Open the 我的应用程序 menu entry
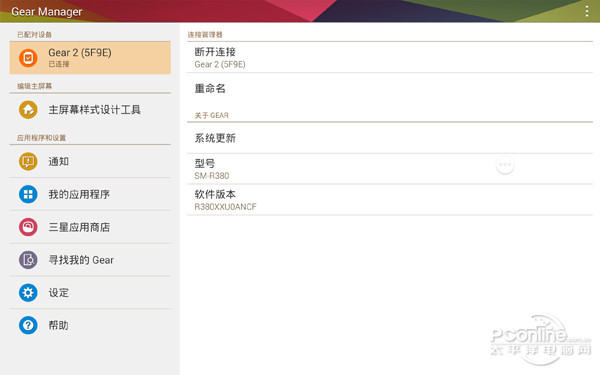Image resolution: width=600 pixels, height=375 pixels. [90, 194]
